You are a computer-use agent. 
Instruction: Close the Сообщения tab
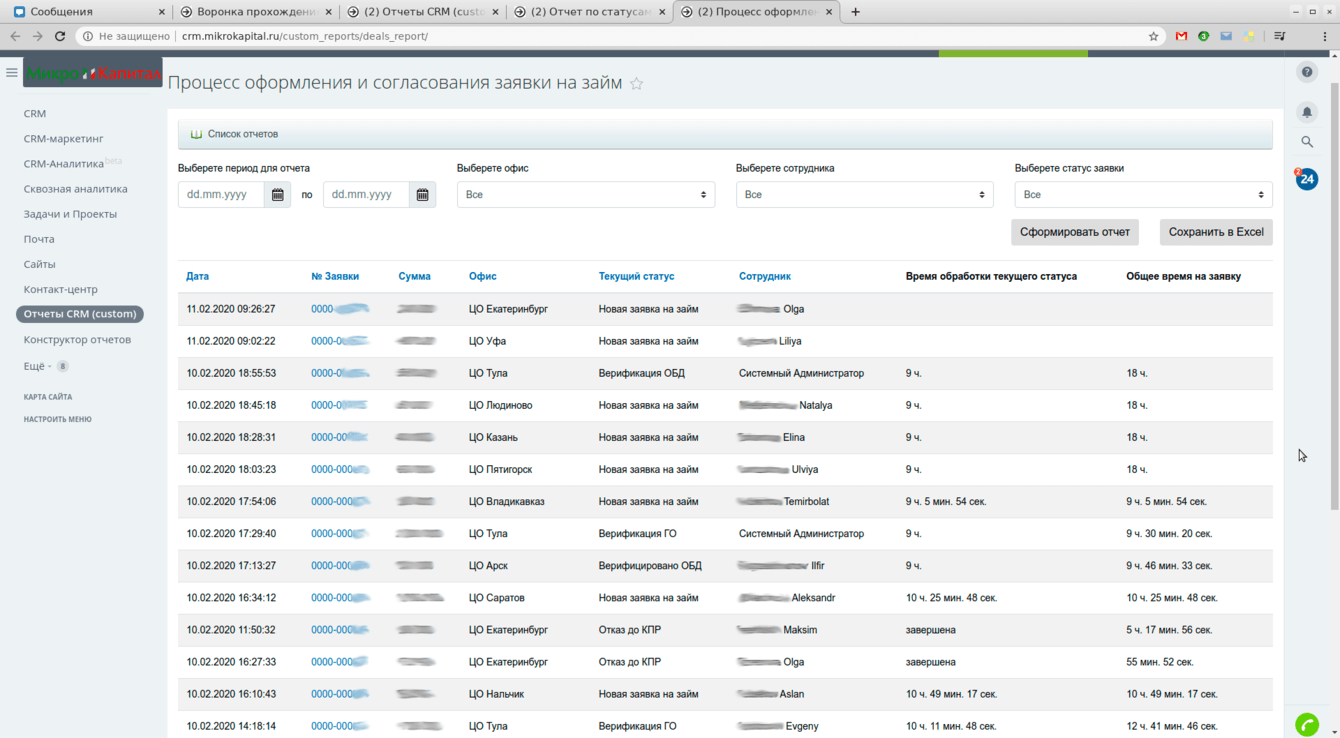pos(162,12)
